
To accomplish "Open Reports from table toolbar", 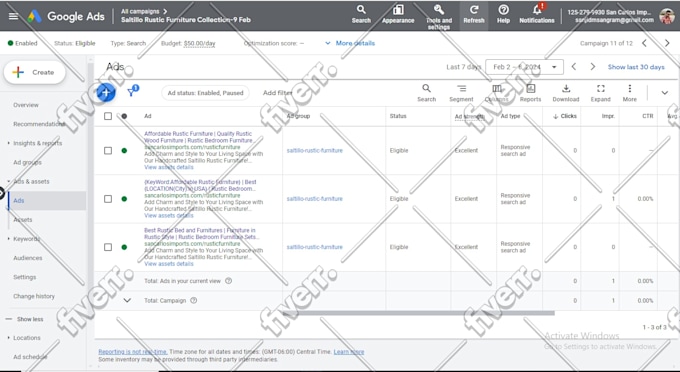I will pos(530,93).
